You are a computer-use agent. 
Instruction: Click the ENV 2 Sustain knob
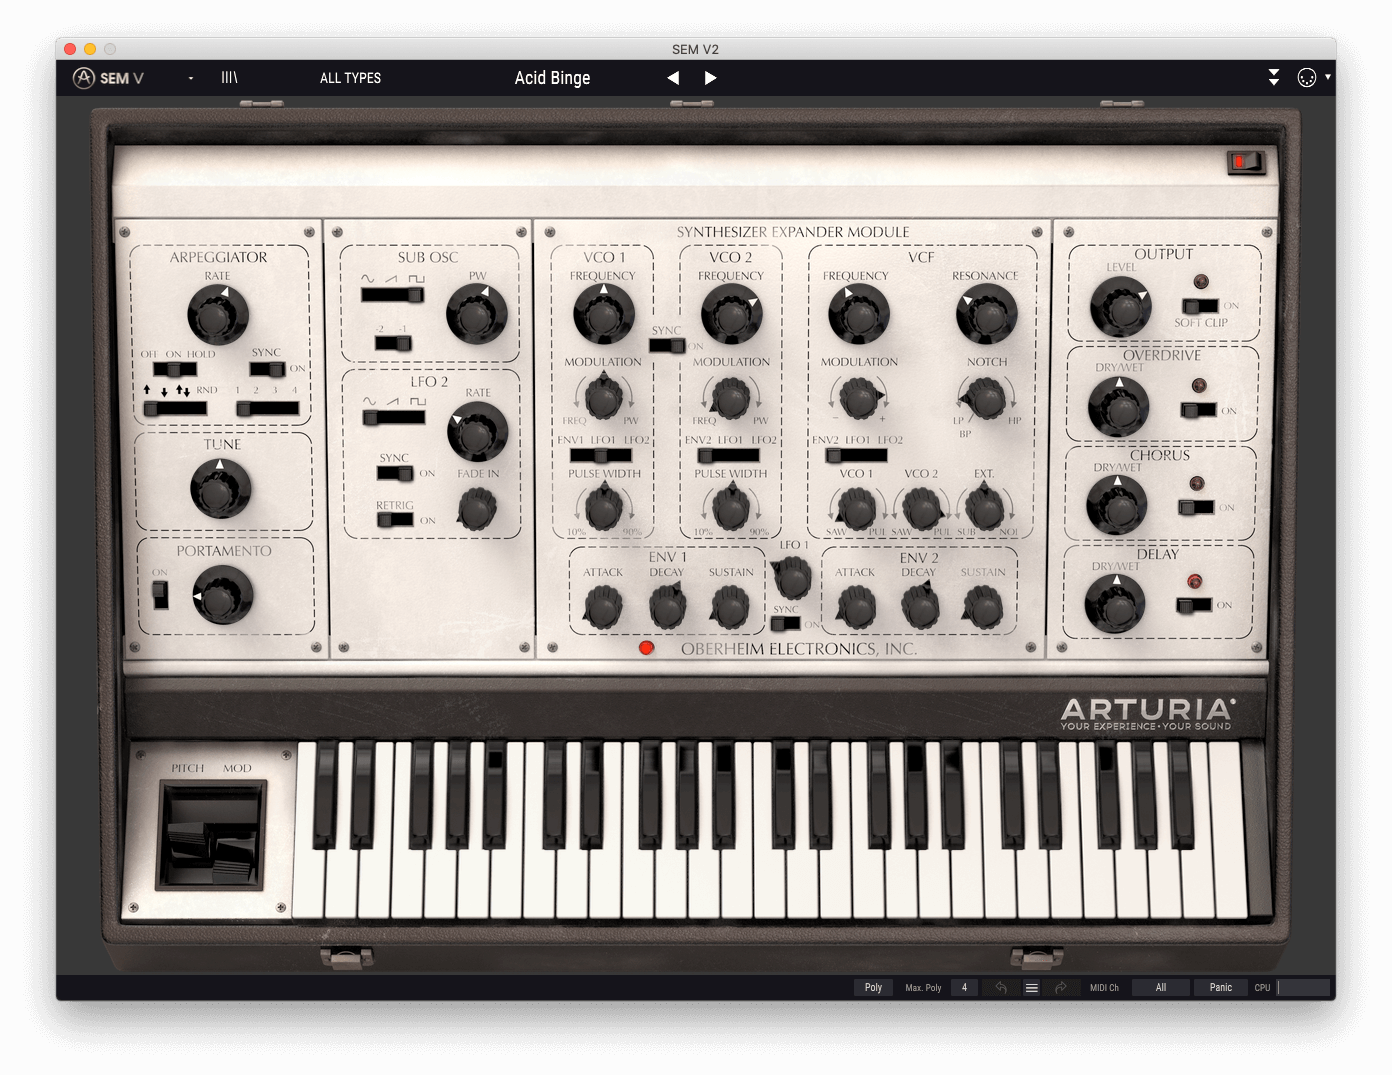tap(982, 607)
